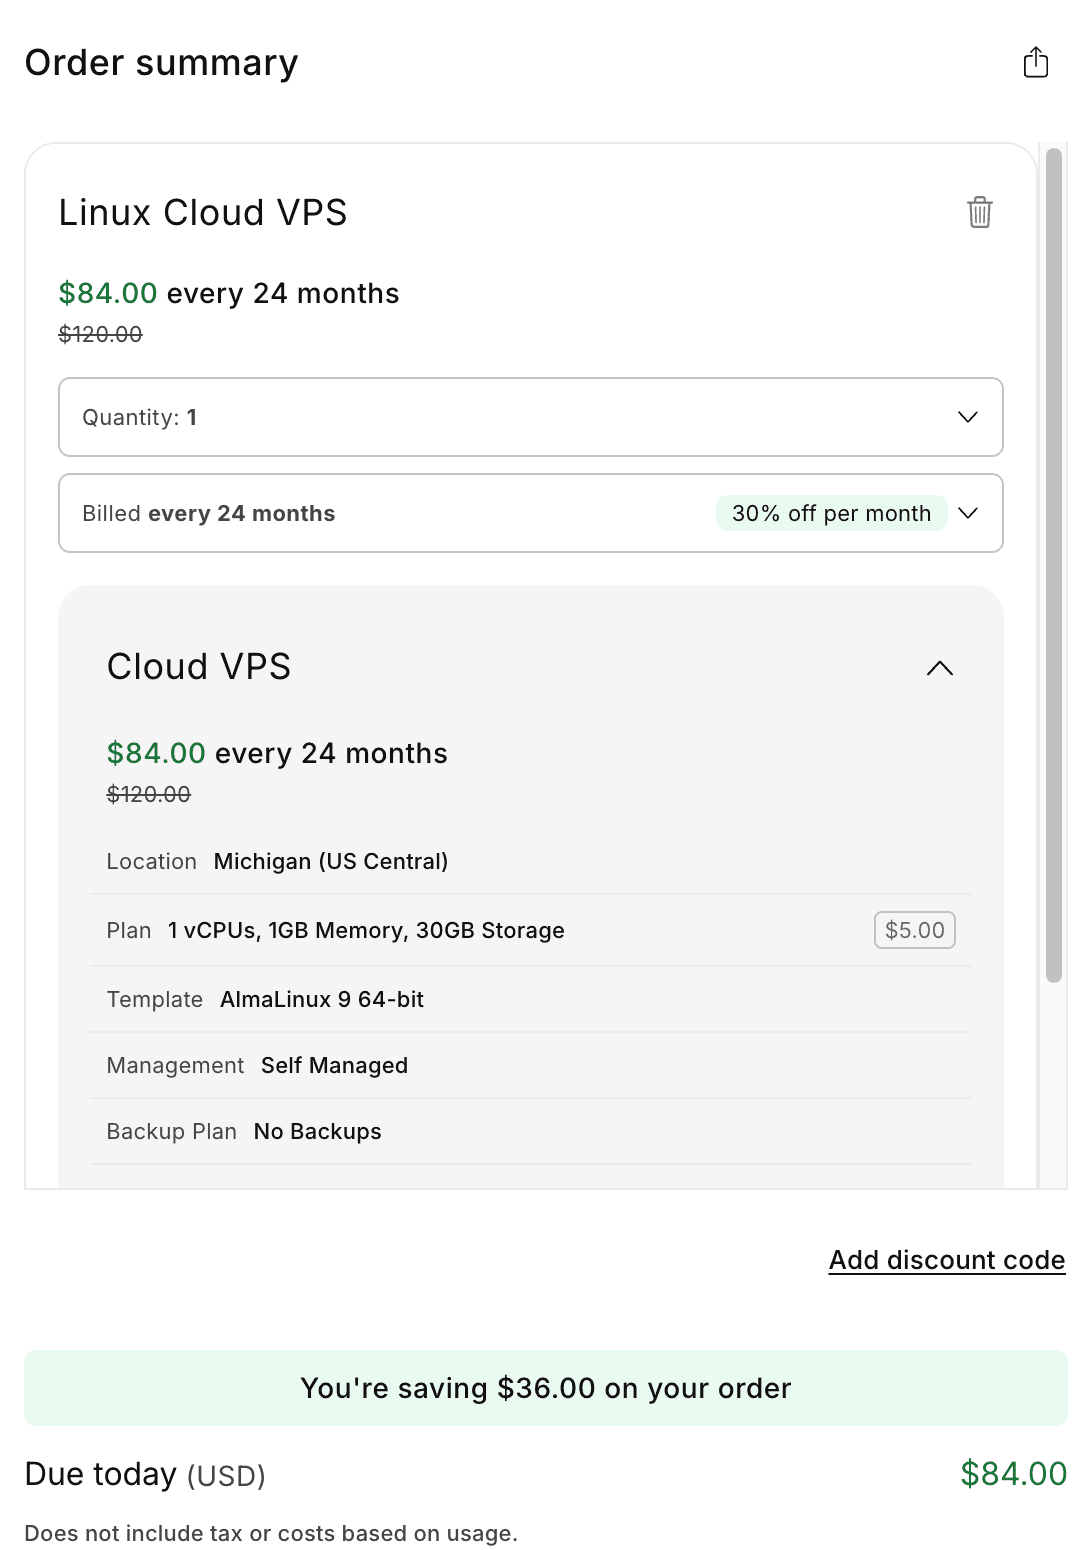Image resolution: width=1078 pixels, height=1550 pixels.
Task: Open the billing term dropdown
Action: coord(966,513)
